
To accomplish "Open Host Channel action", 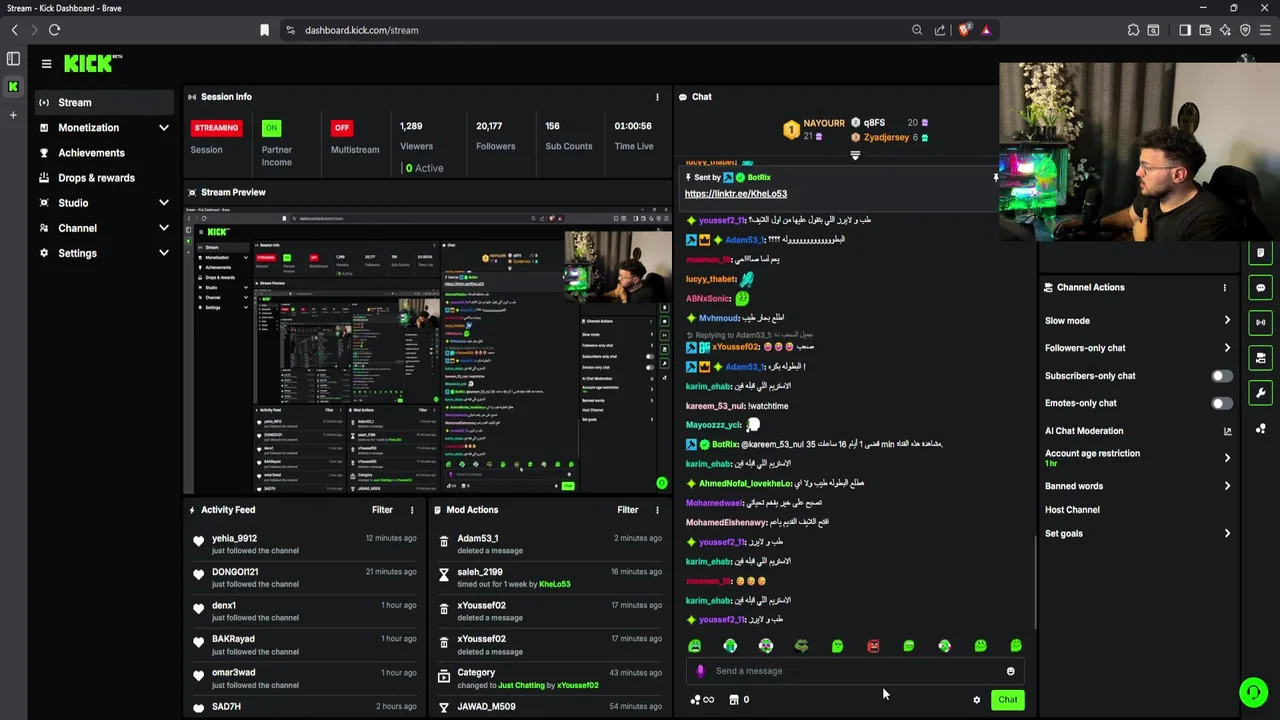I will 1072,510.
